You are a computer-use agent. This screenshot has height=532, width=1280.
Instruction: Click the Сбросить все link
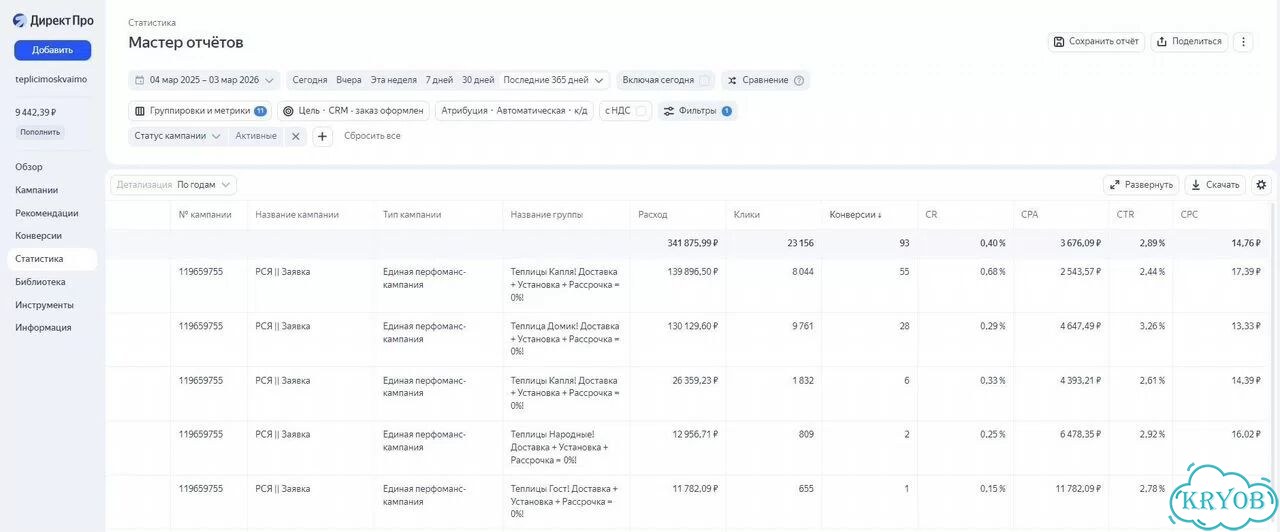coord(372,136)
